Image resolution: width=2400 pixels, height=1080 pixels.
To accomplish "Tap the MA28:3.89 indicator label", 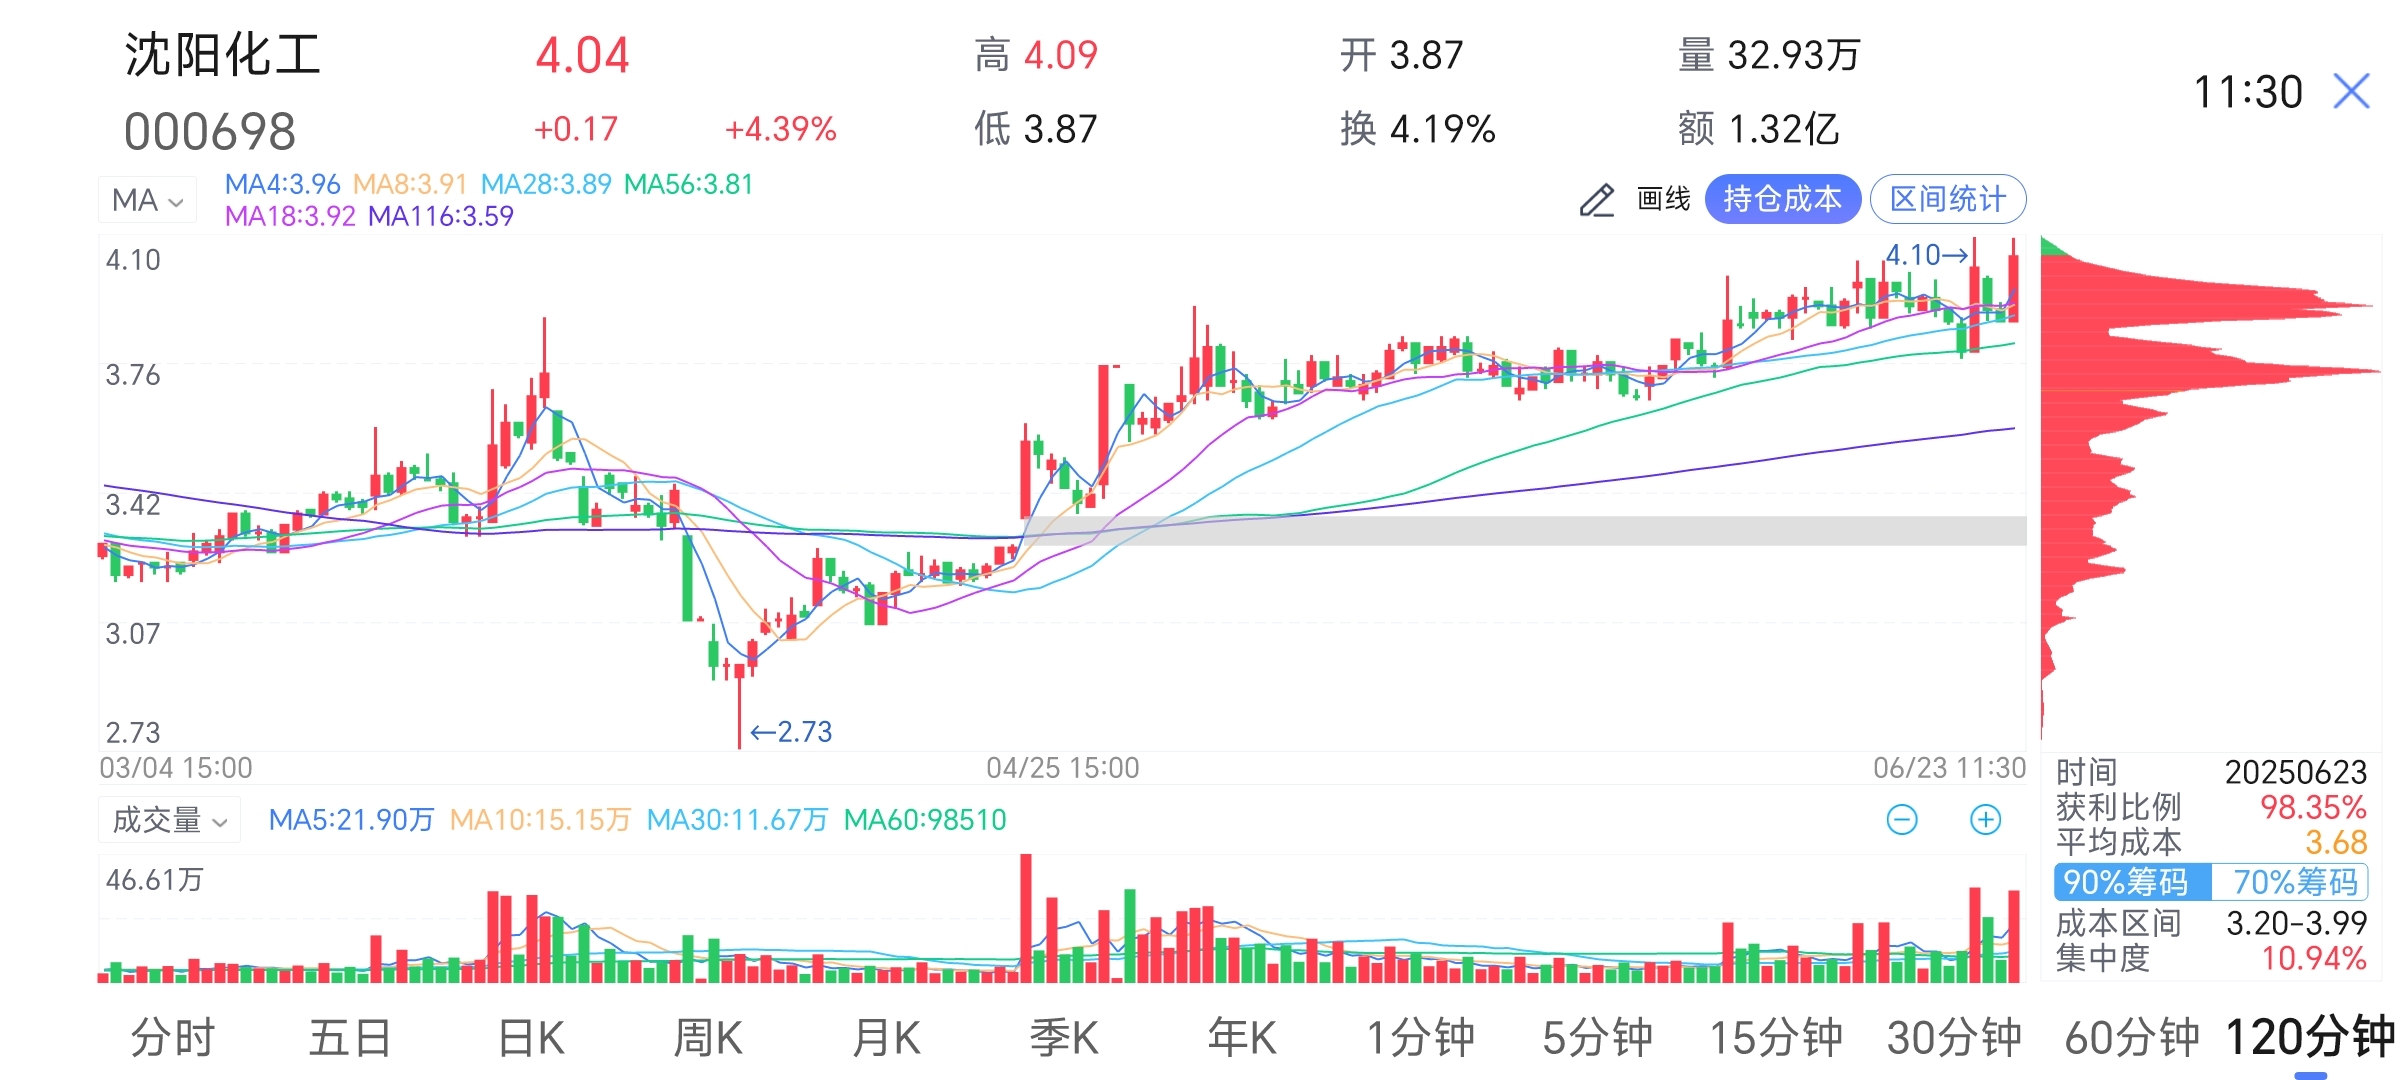I will point(546,184).
